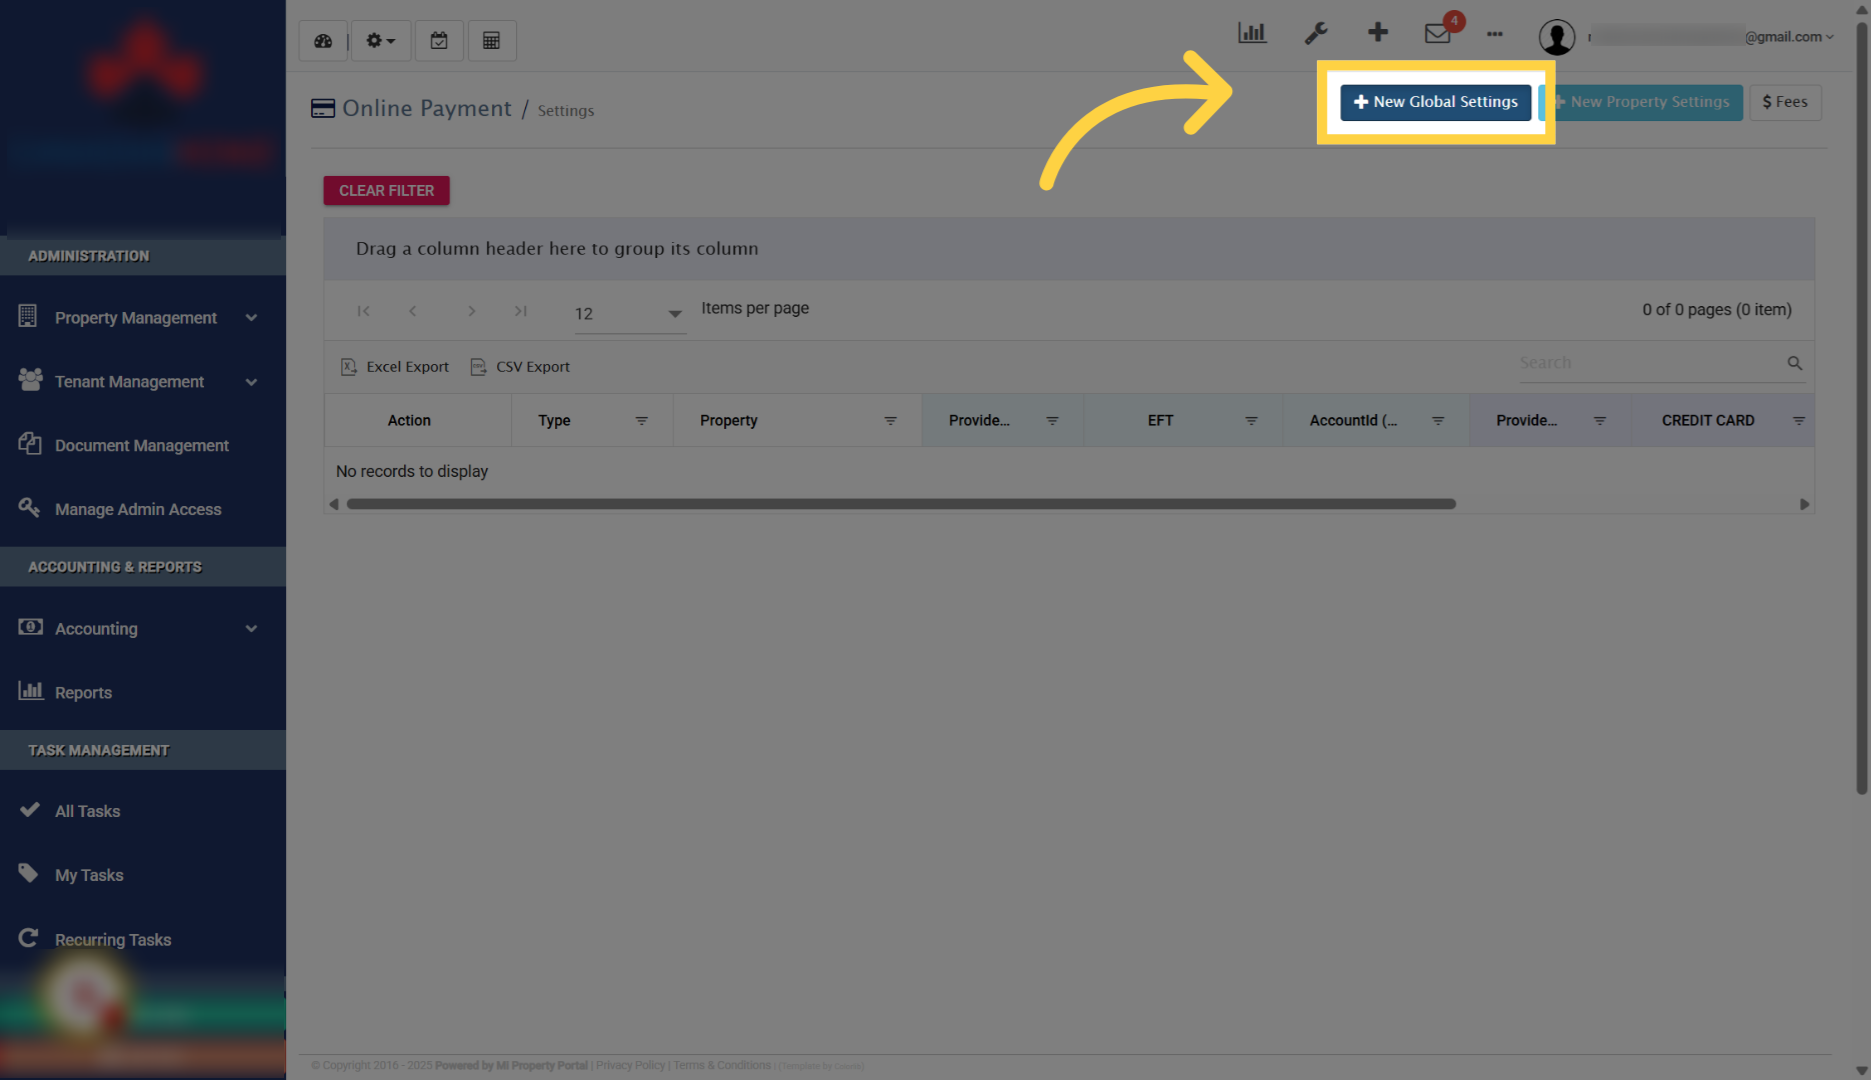Click CSV Export
The width and height of the screenshot is (1871, 1080).
tap(520, 367)
